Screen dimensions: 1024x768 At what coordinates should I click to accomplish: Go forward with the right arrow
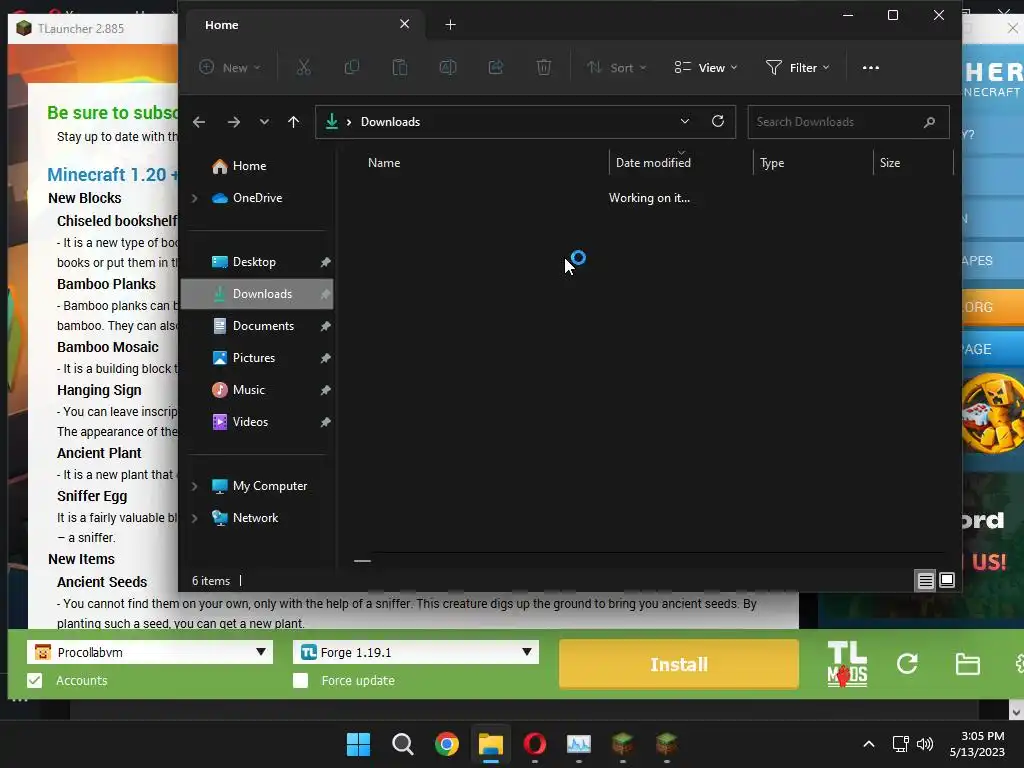(x=234, y=122)
